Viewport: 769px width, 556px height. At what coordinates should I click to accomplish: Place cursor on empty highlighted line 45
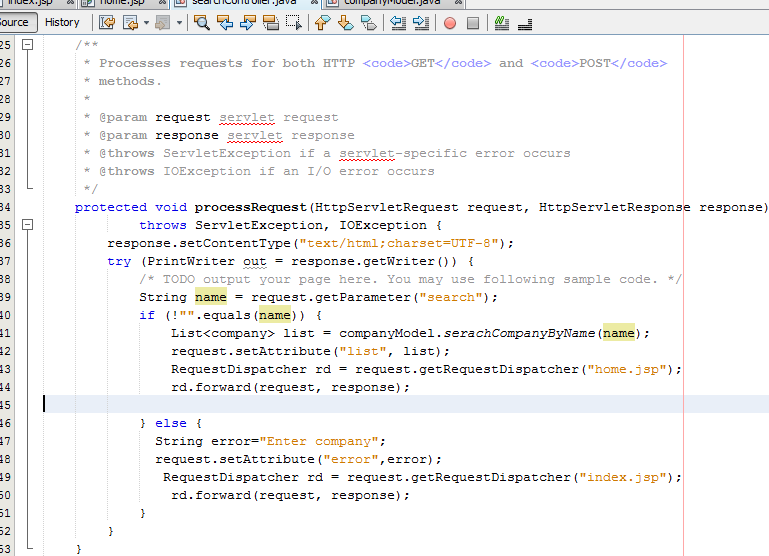[406, 404]
